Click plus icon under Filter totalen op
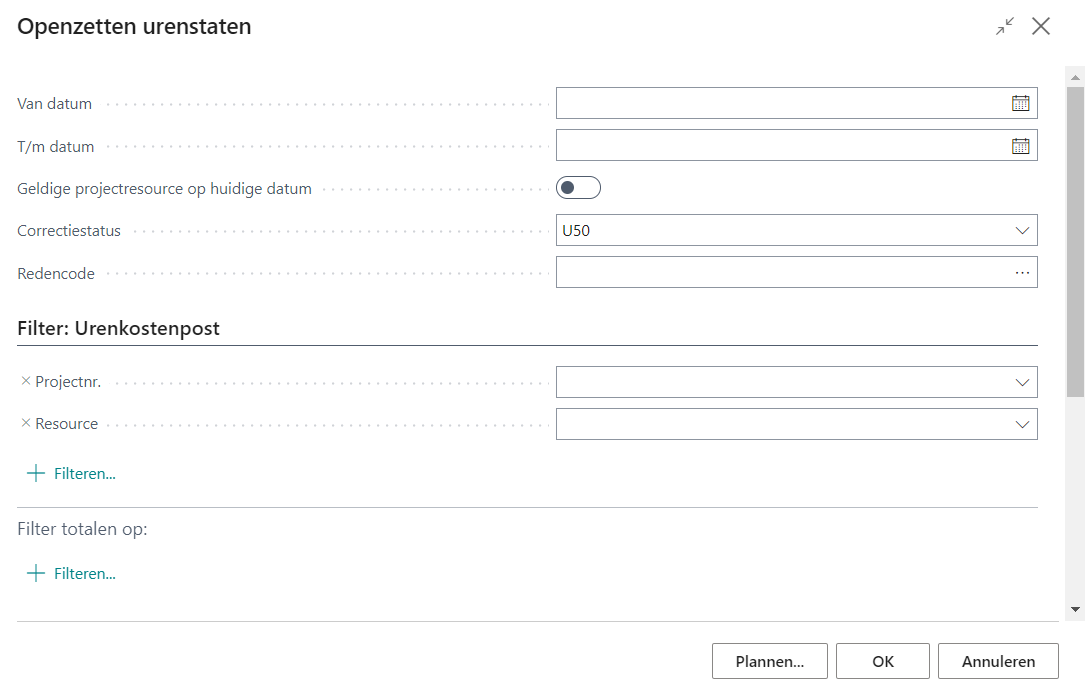 coord(36,574)
